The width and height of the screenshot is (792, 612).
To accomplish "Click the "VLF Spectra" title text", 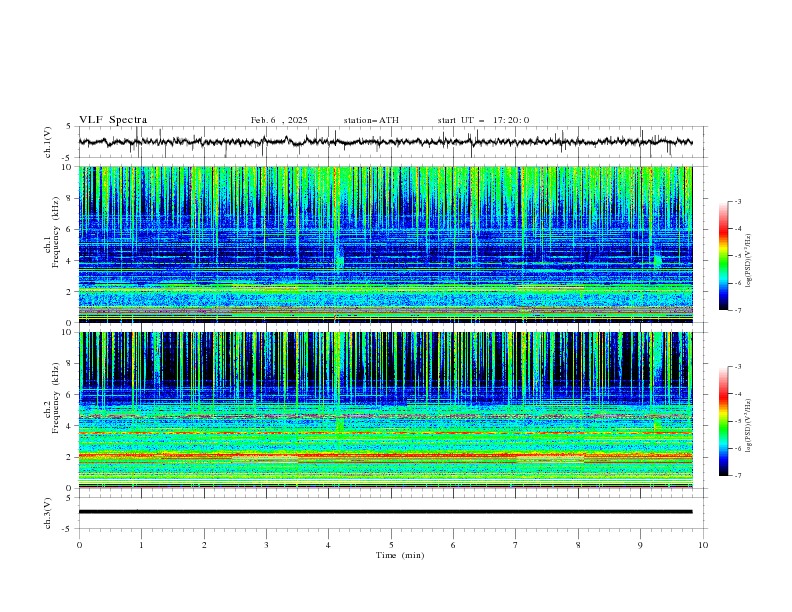I will [x=113, y=120].
